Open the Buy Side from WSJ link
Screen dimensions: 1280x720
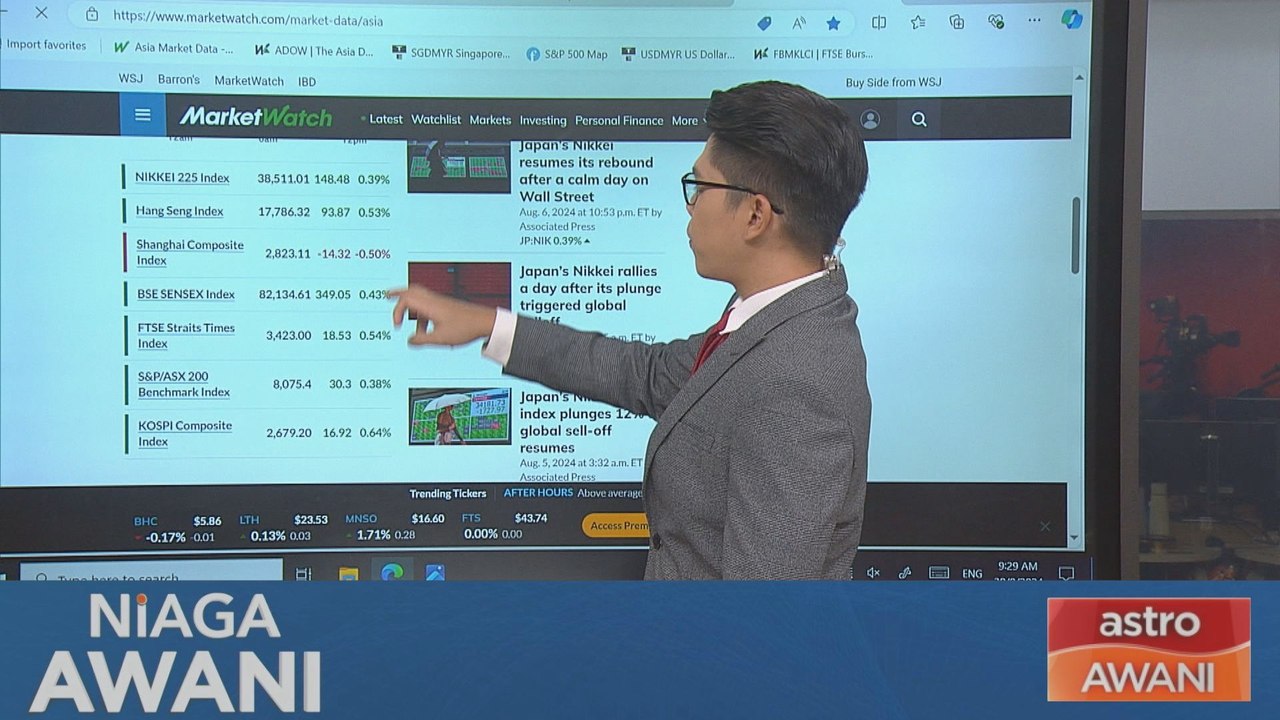pos(893,82)
